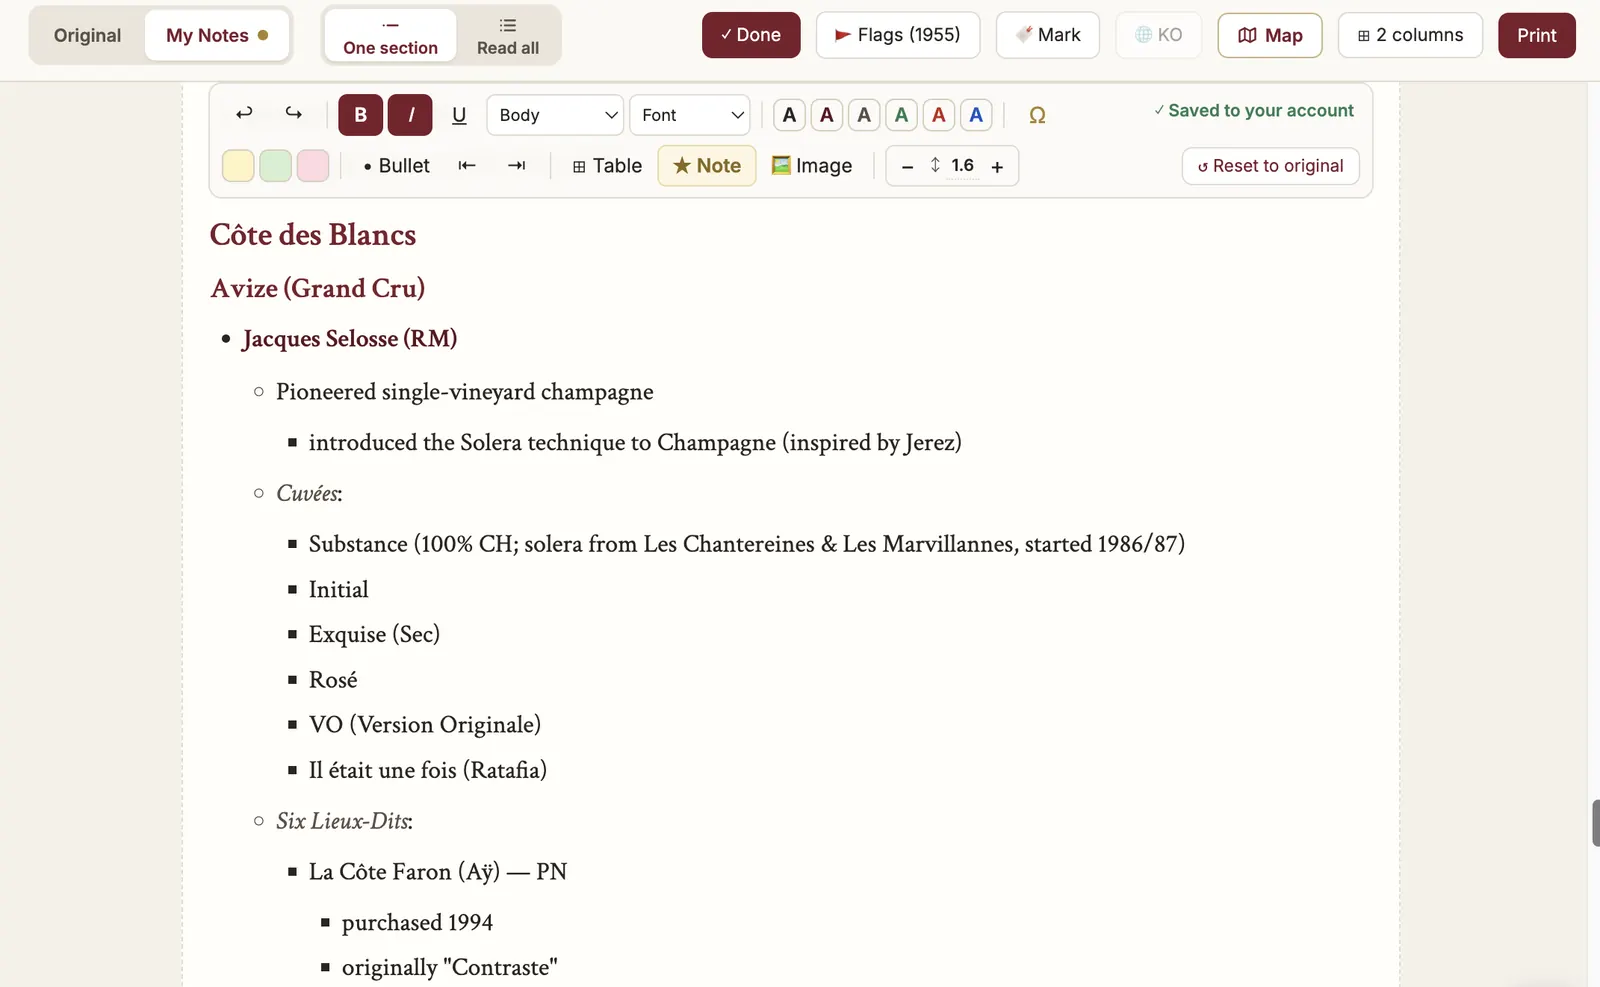The height and width of the screenshot is (987, 1600).
Task: Indent the current line
Action: click(516, 166)
